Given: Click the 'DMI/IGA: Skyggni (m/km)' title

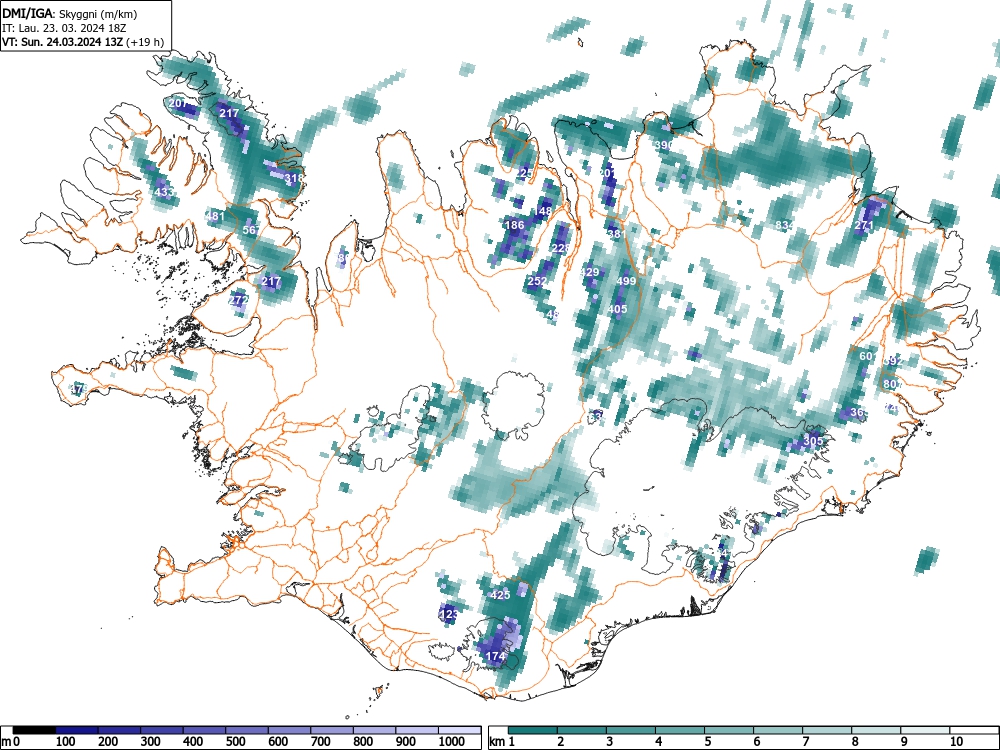Looking at the screenshot, I should (x=70, y=13).
